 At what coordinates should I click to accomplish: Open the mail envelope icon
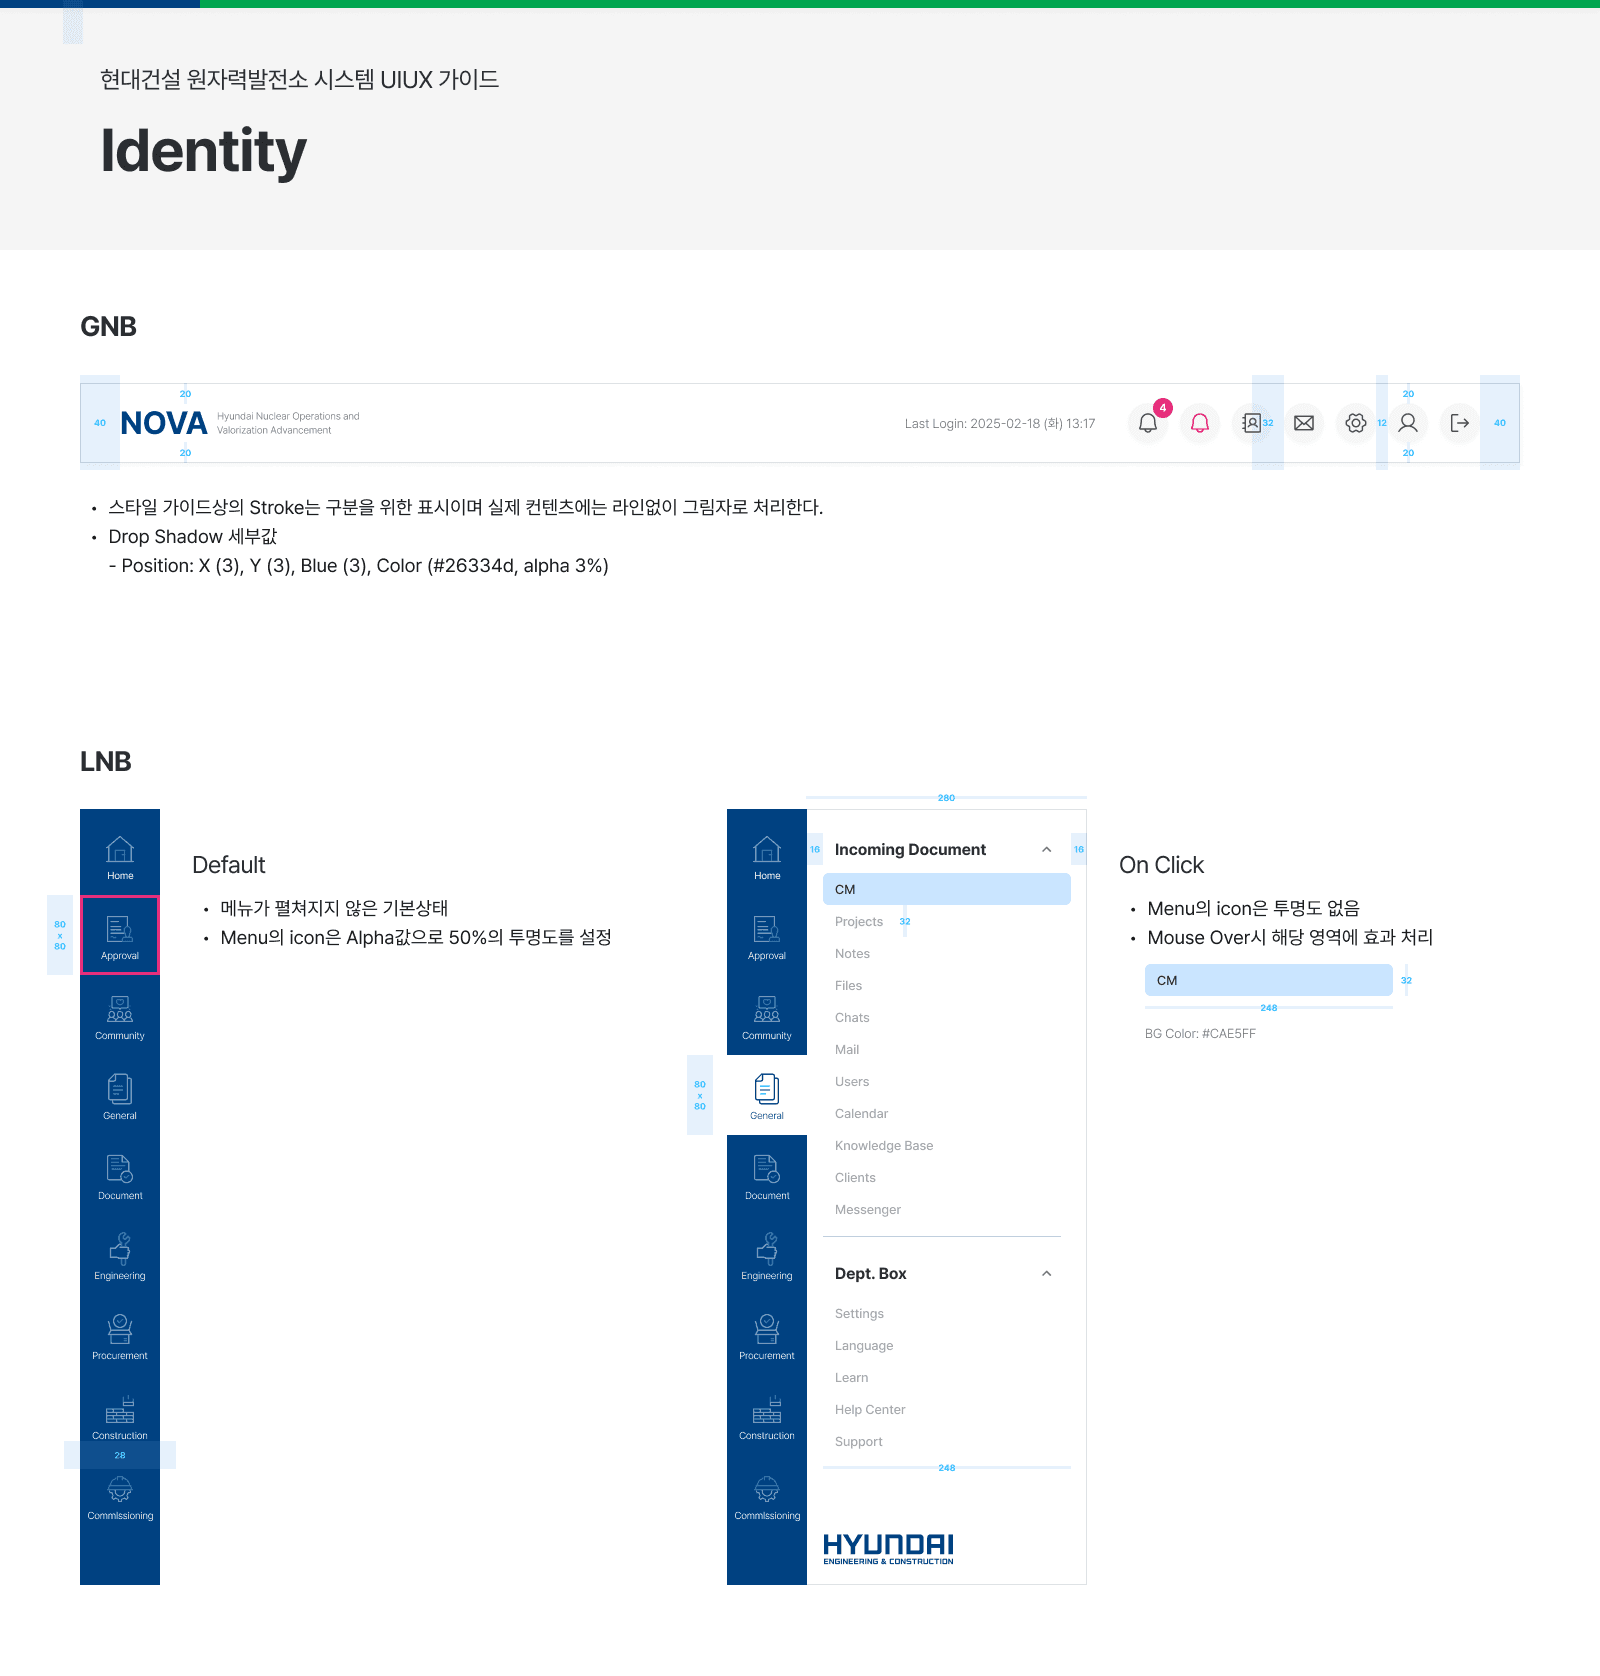pyautogui.click(x=1304, y=423)
